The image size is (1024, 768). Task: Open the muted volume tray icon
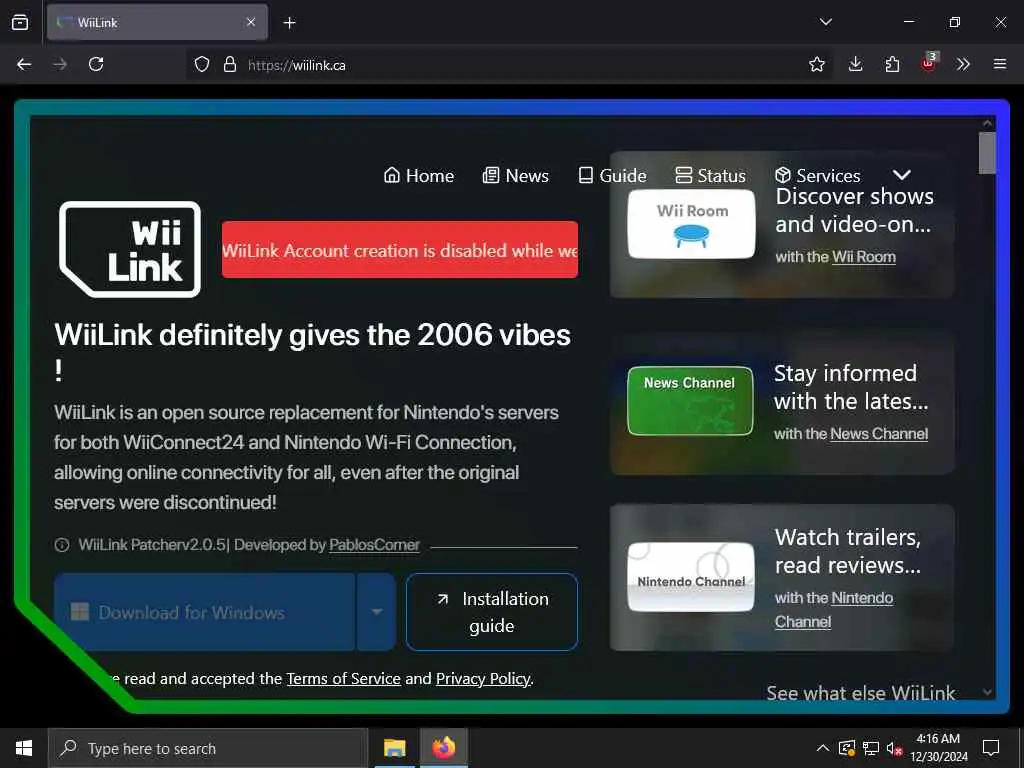[x=894, y=748]
